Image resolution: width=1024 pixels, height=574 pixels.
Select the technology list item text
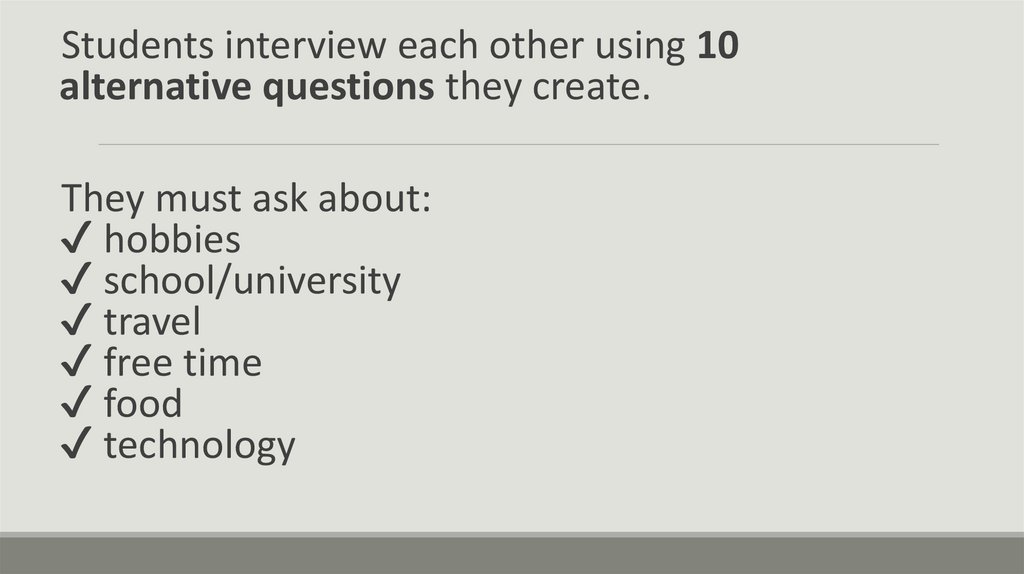[199, 445]
